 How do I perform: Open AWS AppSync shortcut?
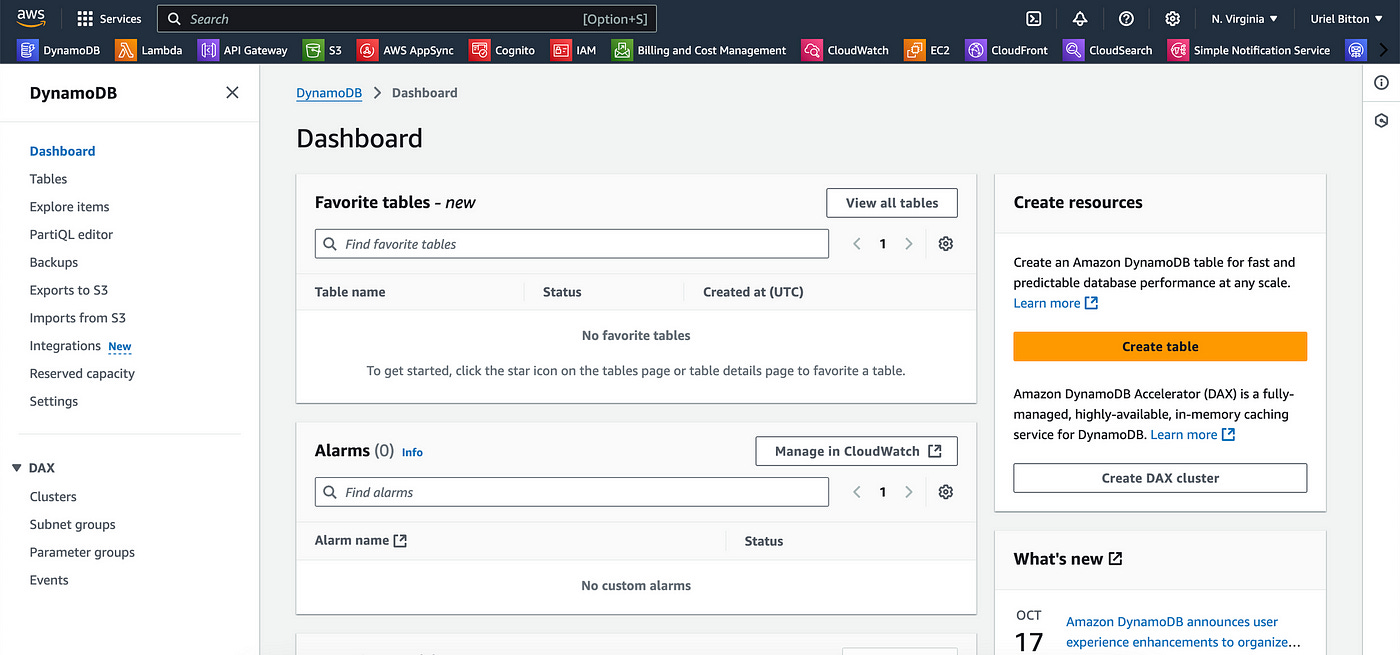(x=405, y=50)
